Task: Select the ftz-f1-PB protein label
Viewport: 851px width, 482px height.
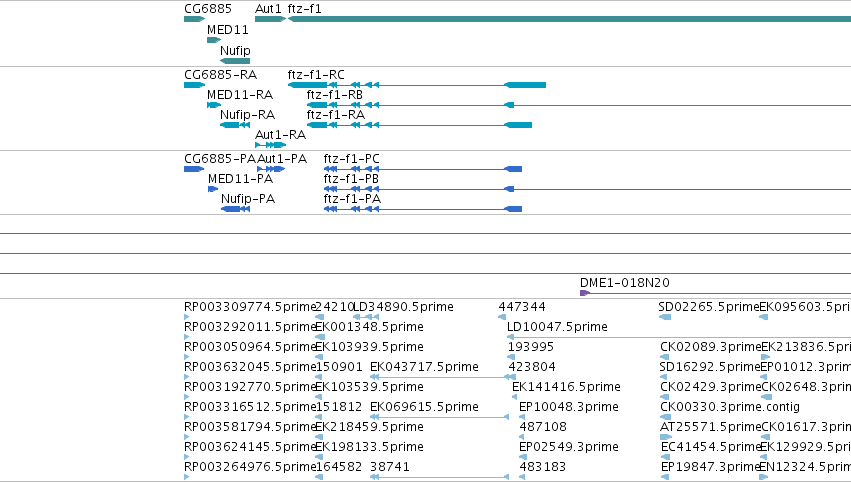Action: [351, 179]
